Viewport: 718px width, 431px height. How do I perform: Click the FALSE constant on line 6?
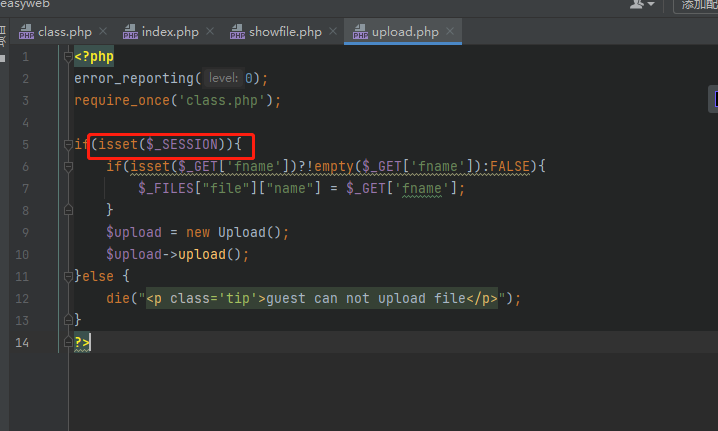(510, 166)
